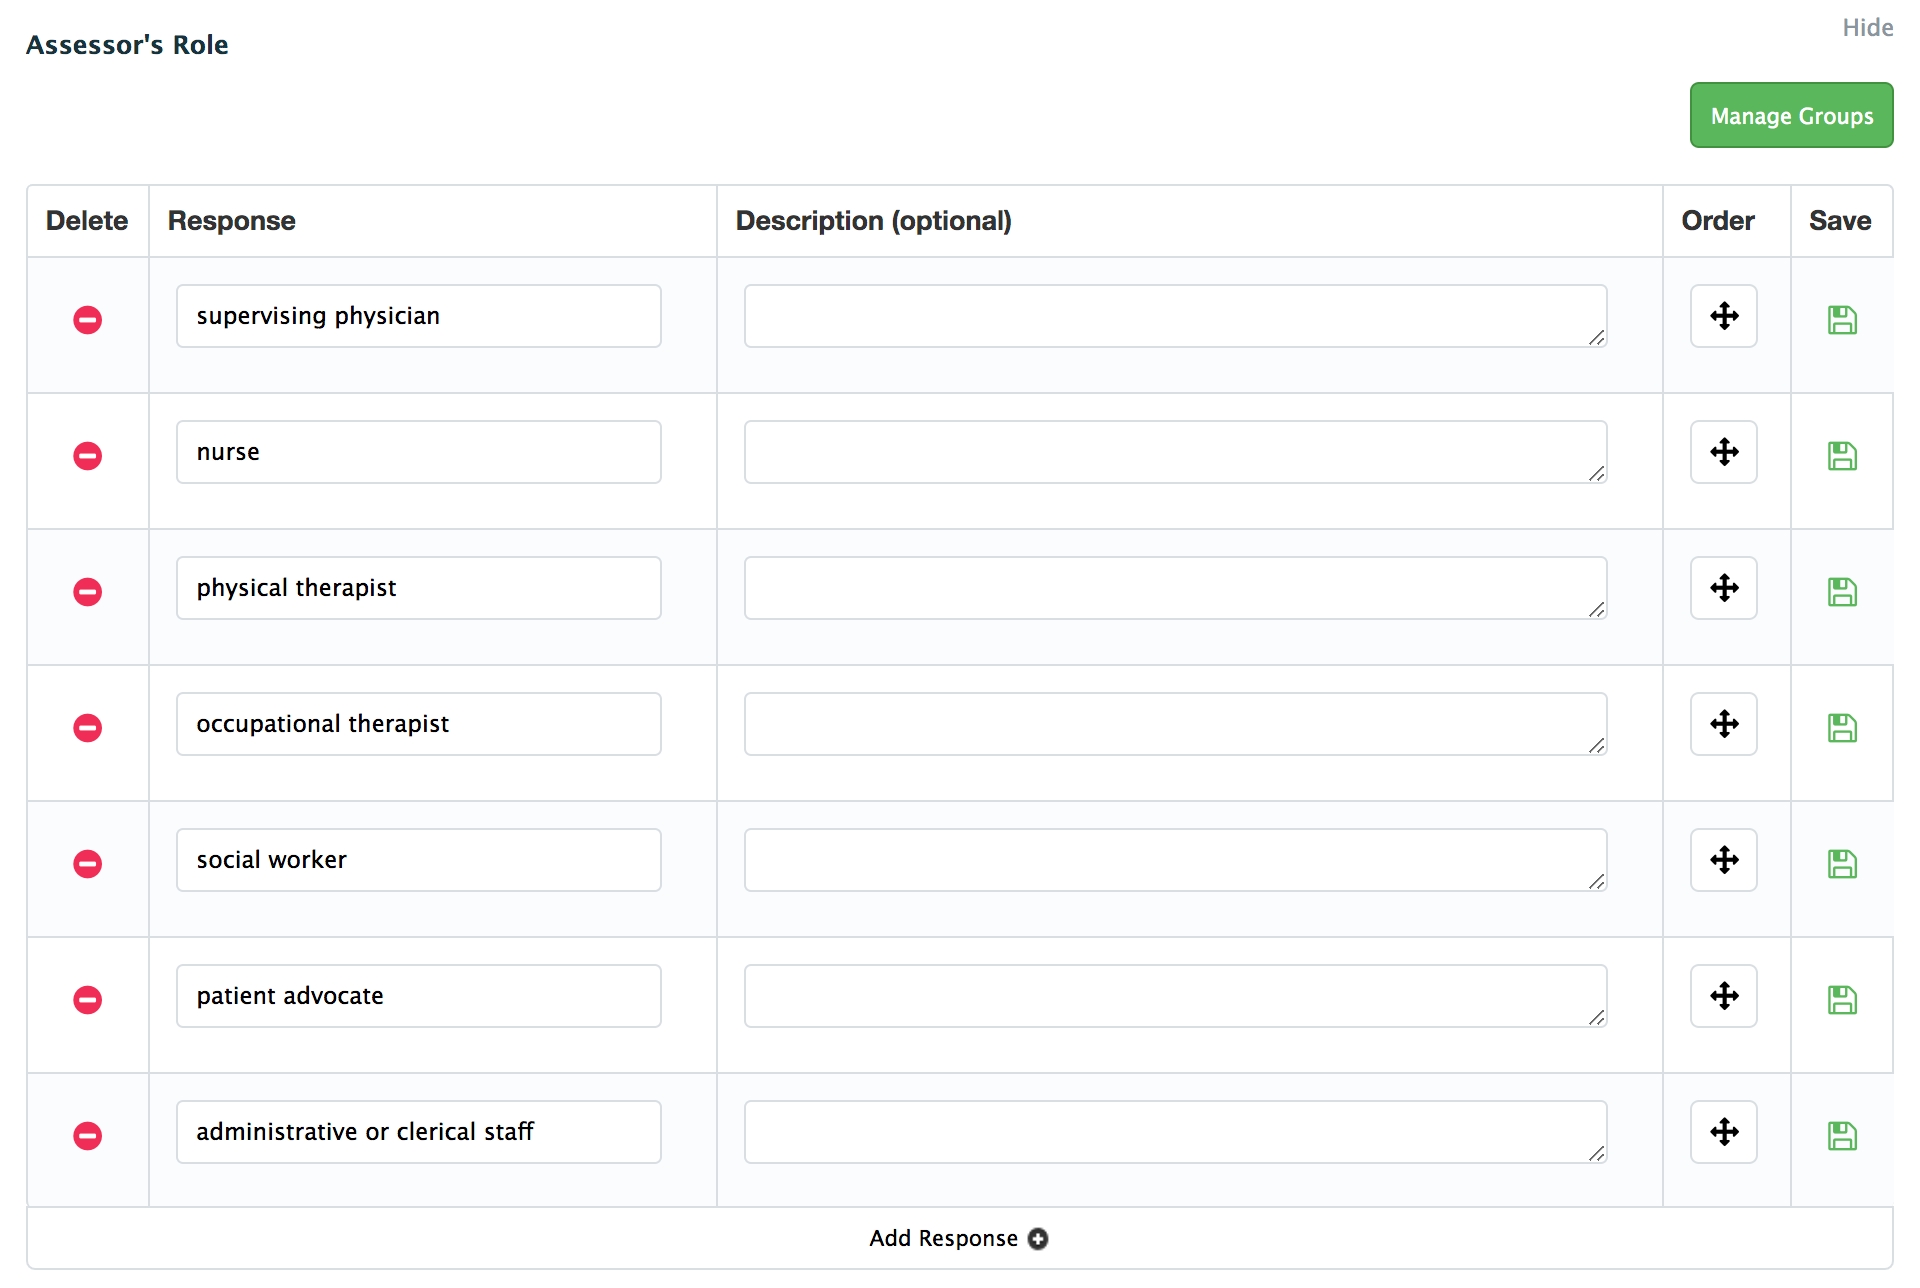1920x1288 pixels.
Task: Focus the patient advocate response field
Action: coord(418,996)
